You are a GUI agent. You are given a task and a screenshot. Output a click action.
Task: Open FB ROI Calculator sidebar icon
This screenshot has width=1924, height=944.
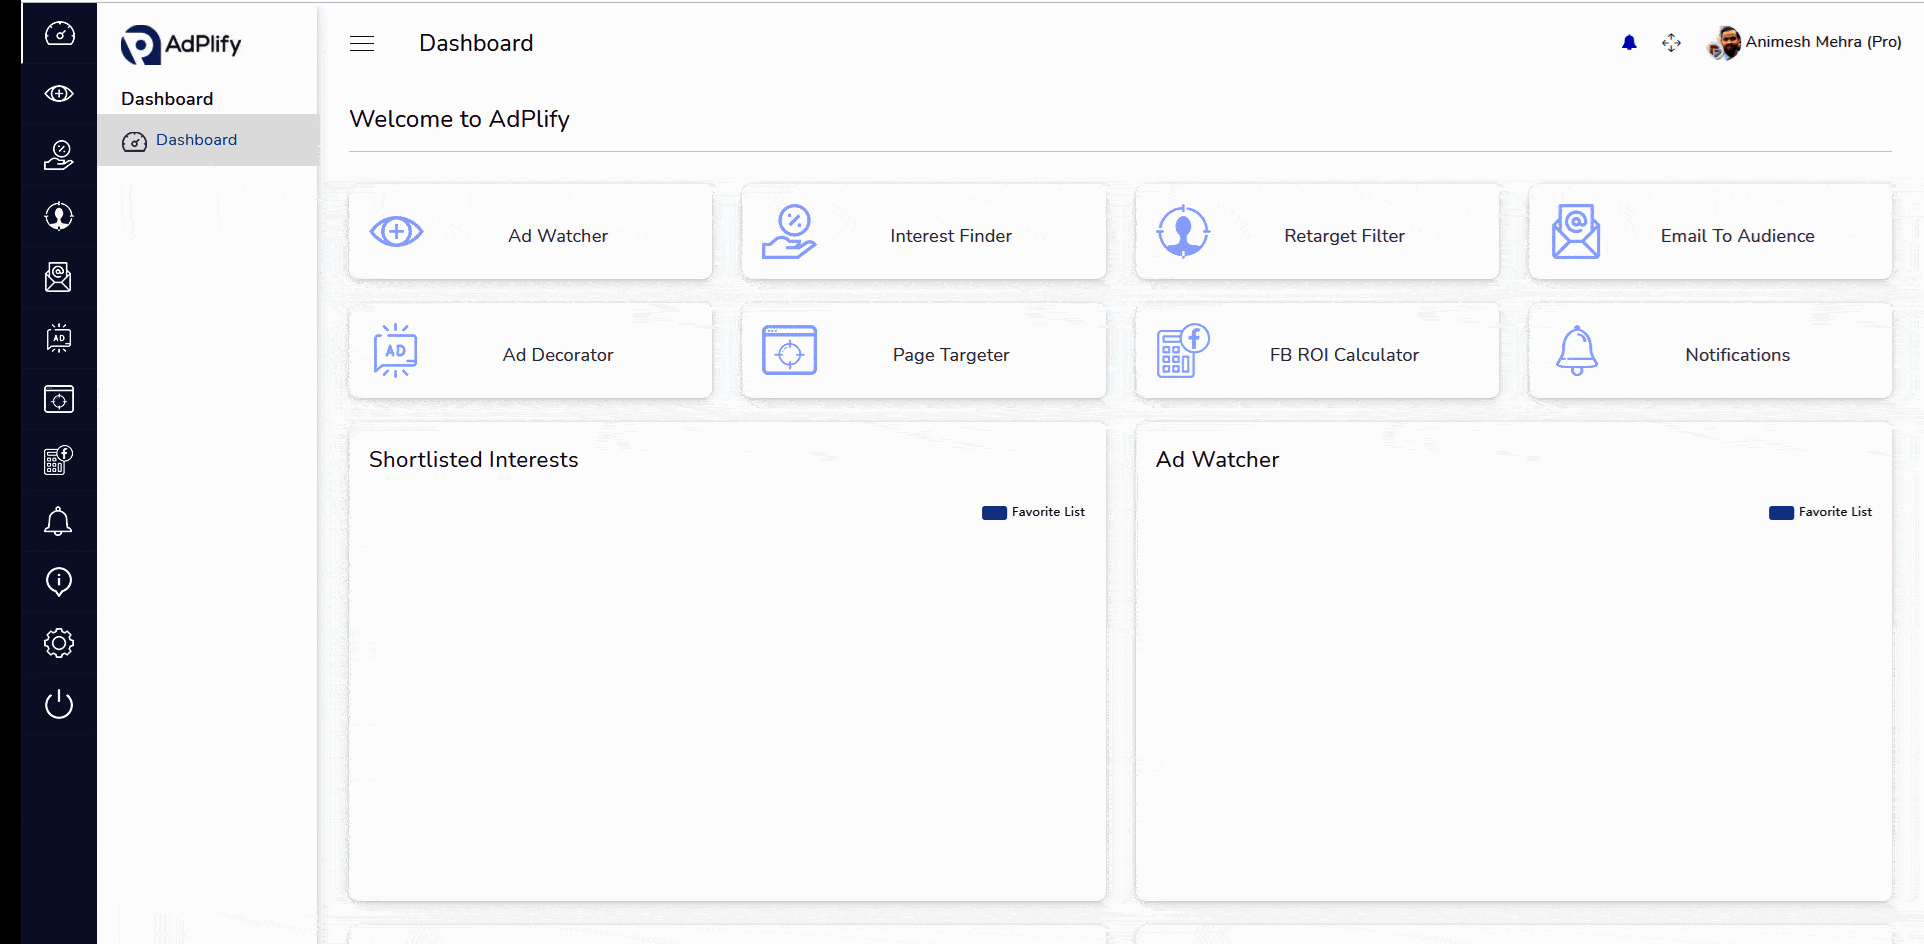coord(59,460)
